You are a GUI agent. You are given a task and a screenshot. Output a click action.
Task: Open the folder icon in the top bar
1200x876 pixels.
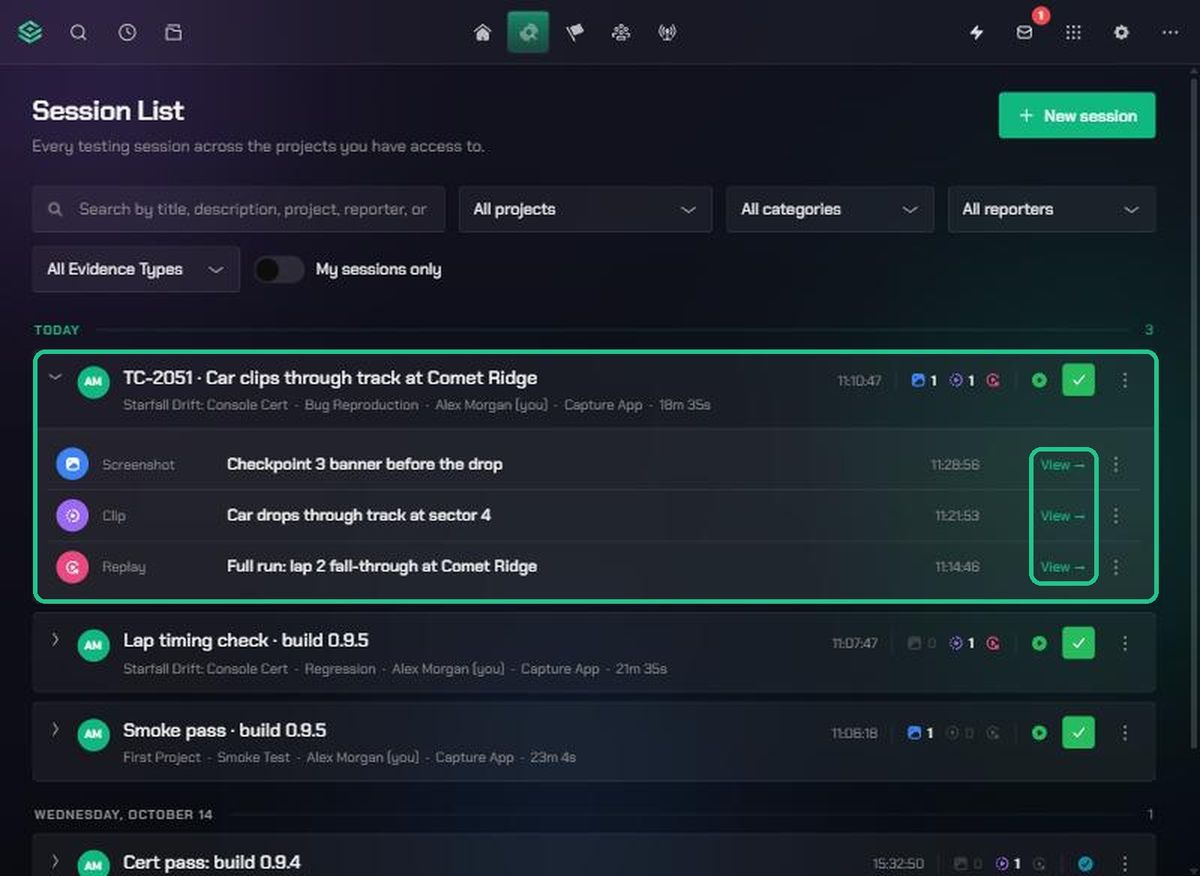[174, 32]
